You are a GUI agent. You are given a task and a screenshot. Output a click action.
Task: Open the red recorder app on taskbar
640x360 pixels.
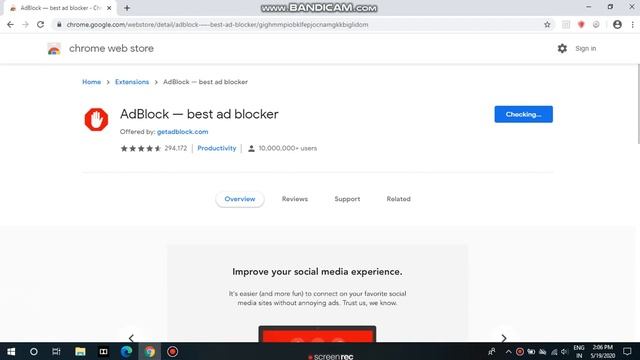[172, 351]
